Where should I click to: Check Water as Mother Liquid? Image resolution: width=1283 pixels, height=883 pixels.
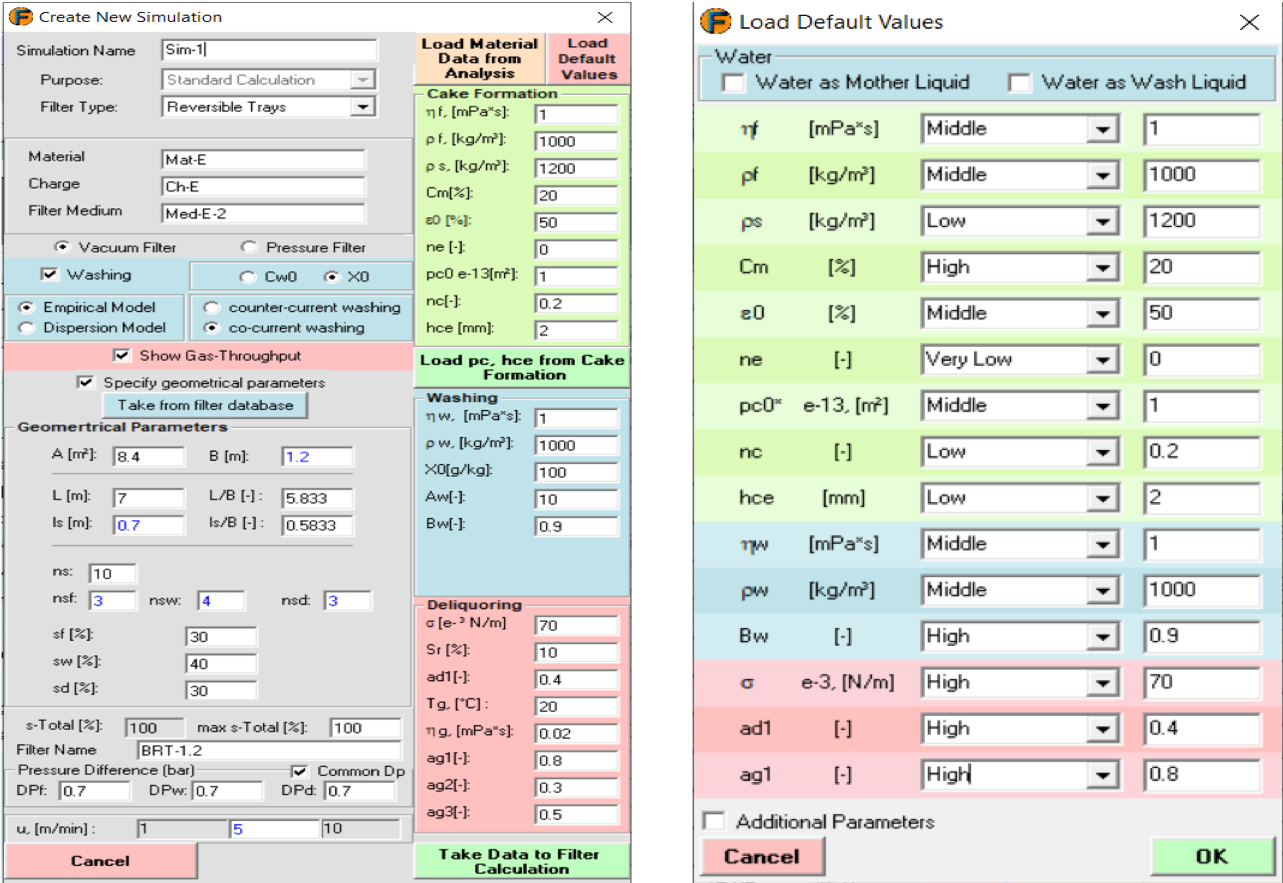click(734, 83)
